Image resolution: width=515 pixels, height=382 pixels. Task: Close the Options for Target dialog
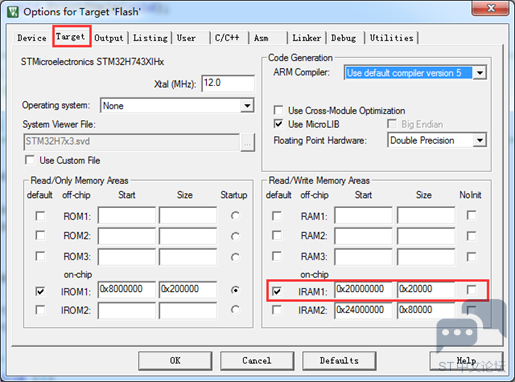490,8
